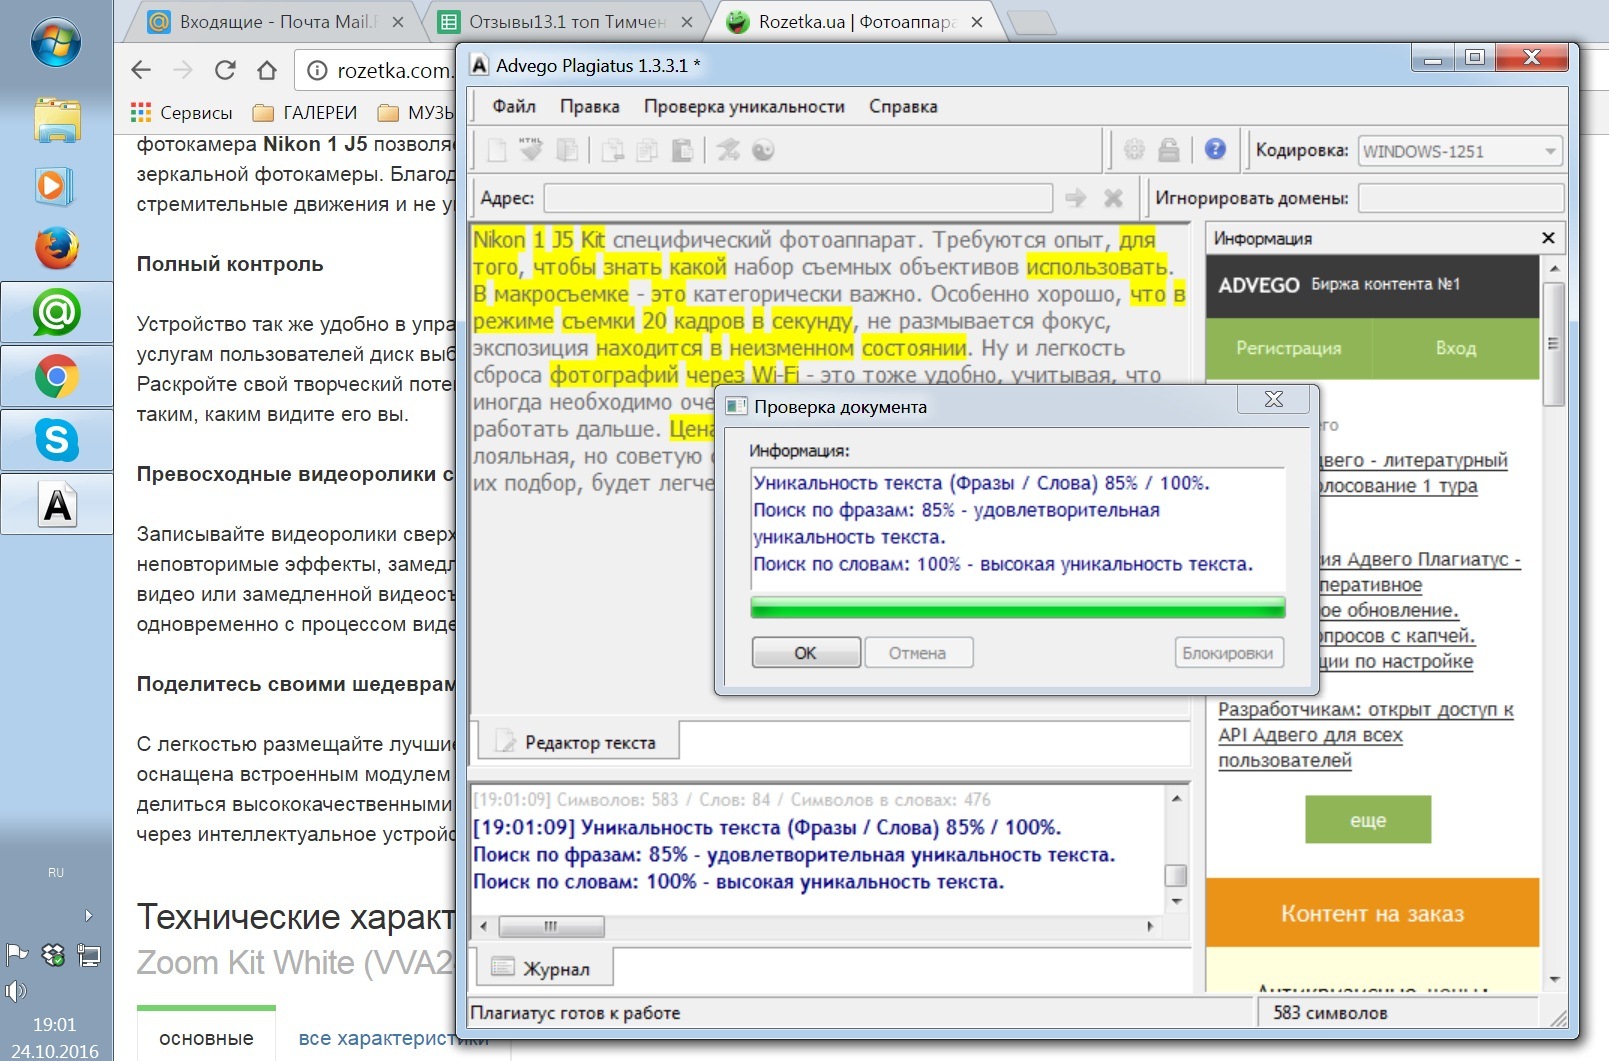The width and height of the screenshot is (1609, 1061).
Task: Click the padlock icon in toolbar
Action: (x=1168, y=149)
